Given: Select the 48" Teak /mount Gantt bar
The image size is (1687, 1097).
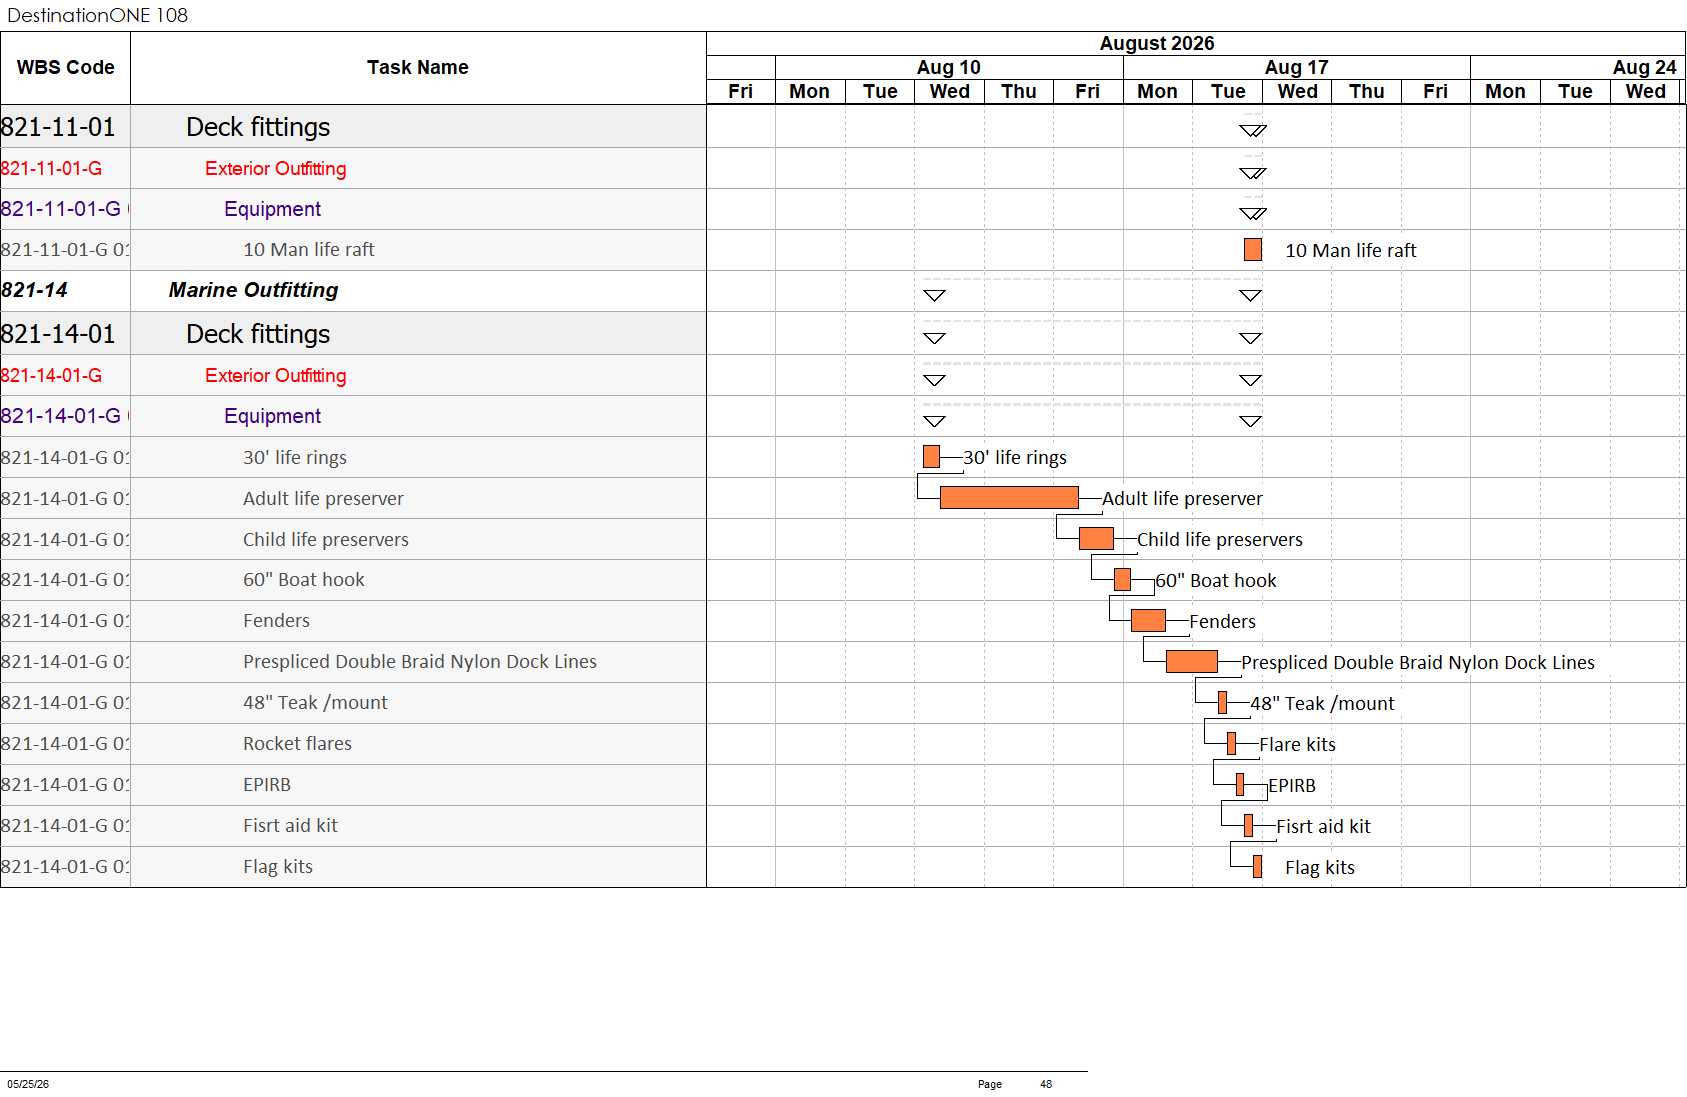Looking at the screenshot, I should coord(1222,703).
